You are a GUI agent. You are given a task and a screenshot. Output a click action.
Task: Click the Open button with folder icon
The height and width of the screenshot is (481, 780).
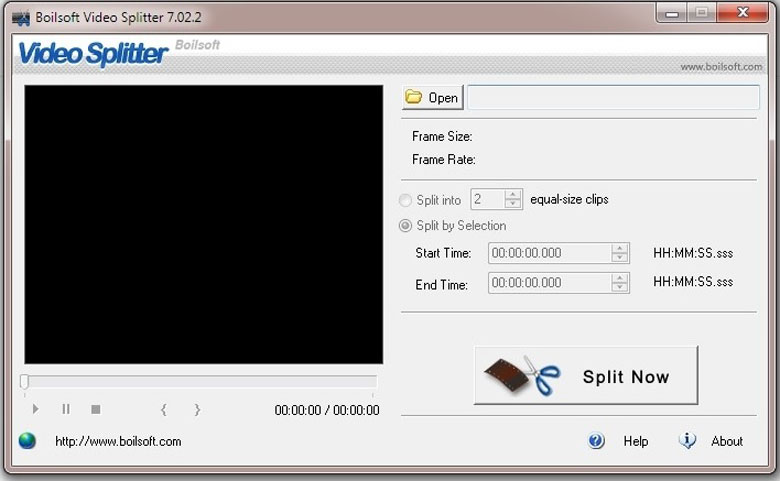tap(432, 97)
